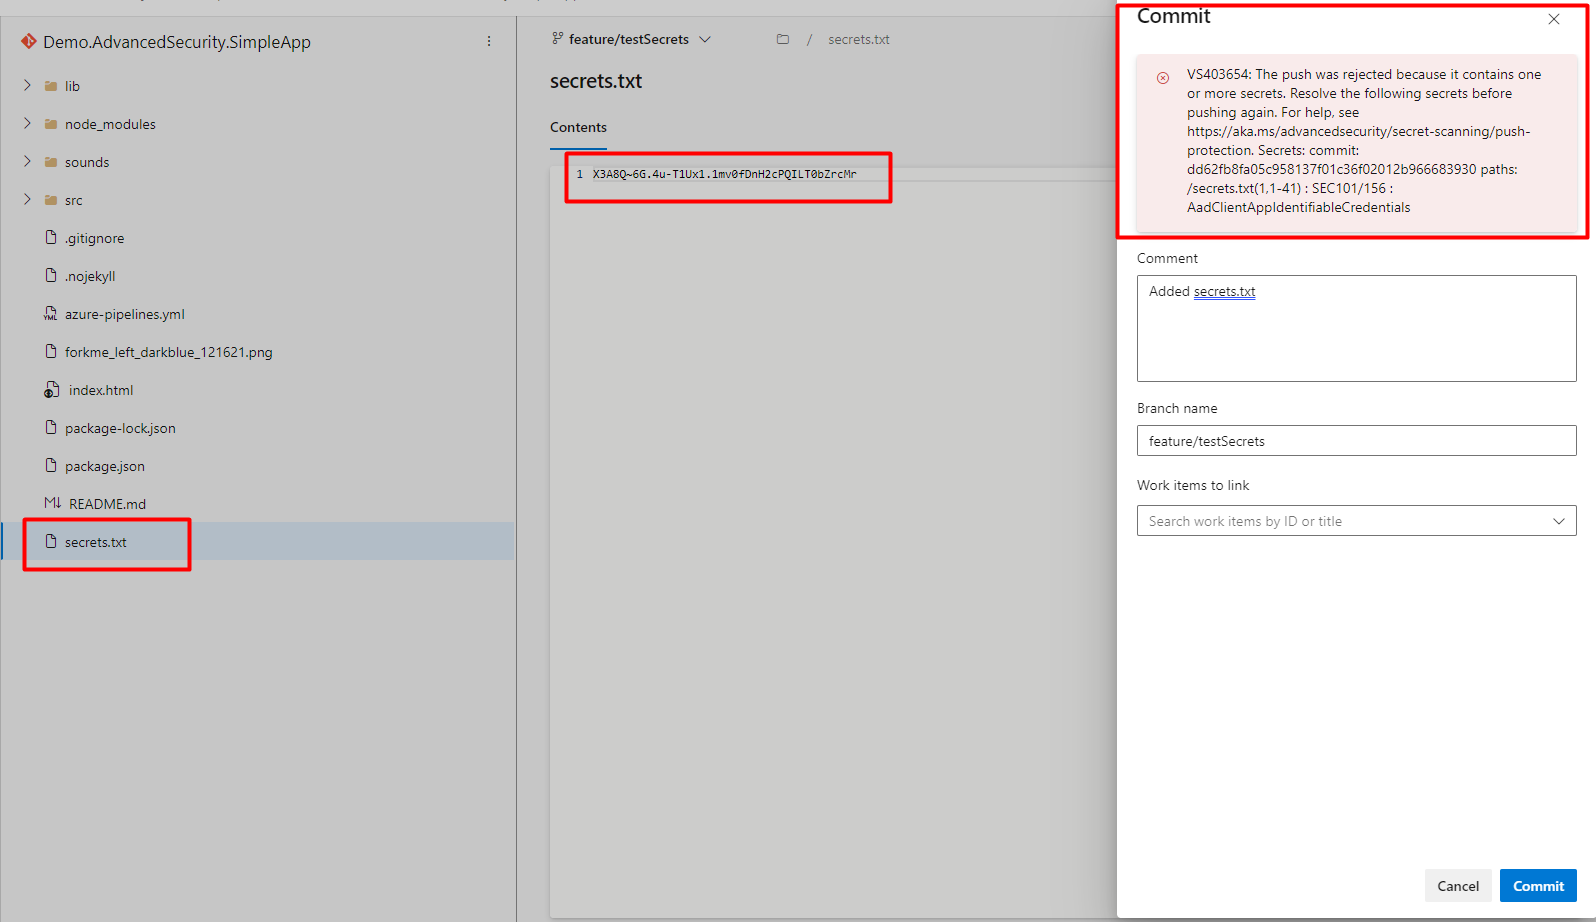Click the azure-pipelines.yml file icon
This screenshot has height=922, width=1596.
(51, 314)
